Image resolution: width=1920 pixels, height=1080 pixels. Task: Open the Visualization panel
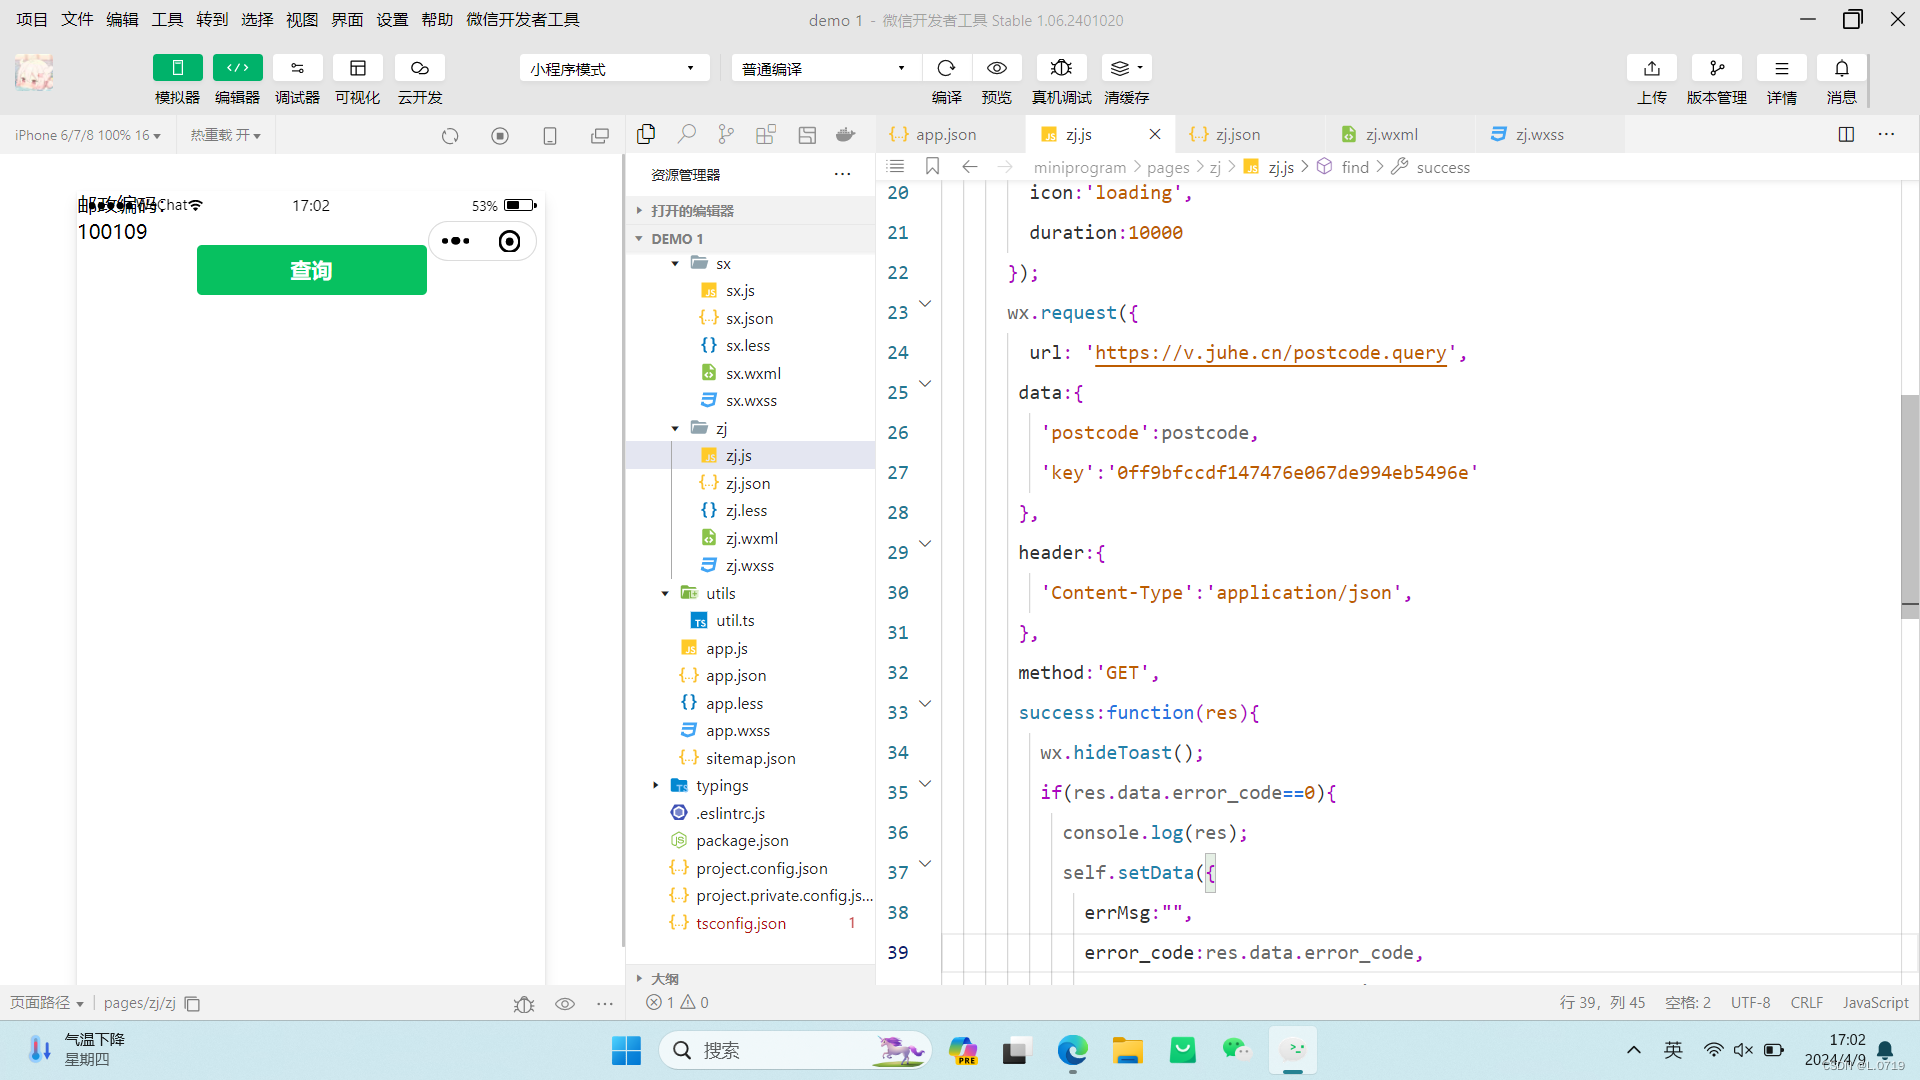click(357, 68)
